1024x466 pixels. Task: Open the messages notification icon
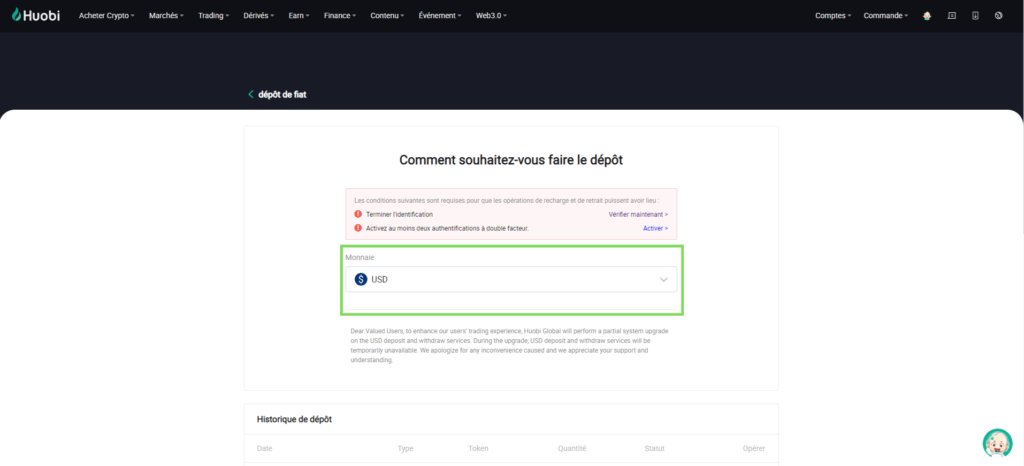pos(952,16)
